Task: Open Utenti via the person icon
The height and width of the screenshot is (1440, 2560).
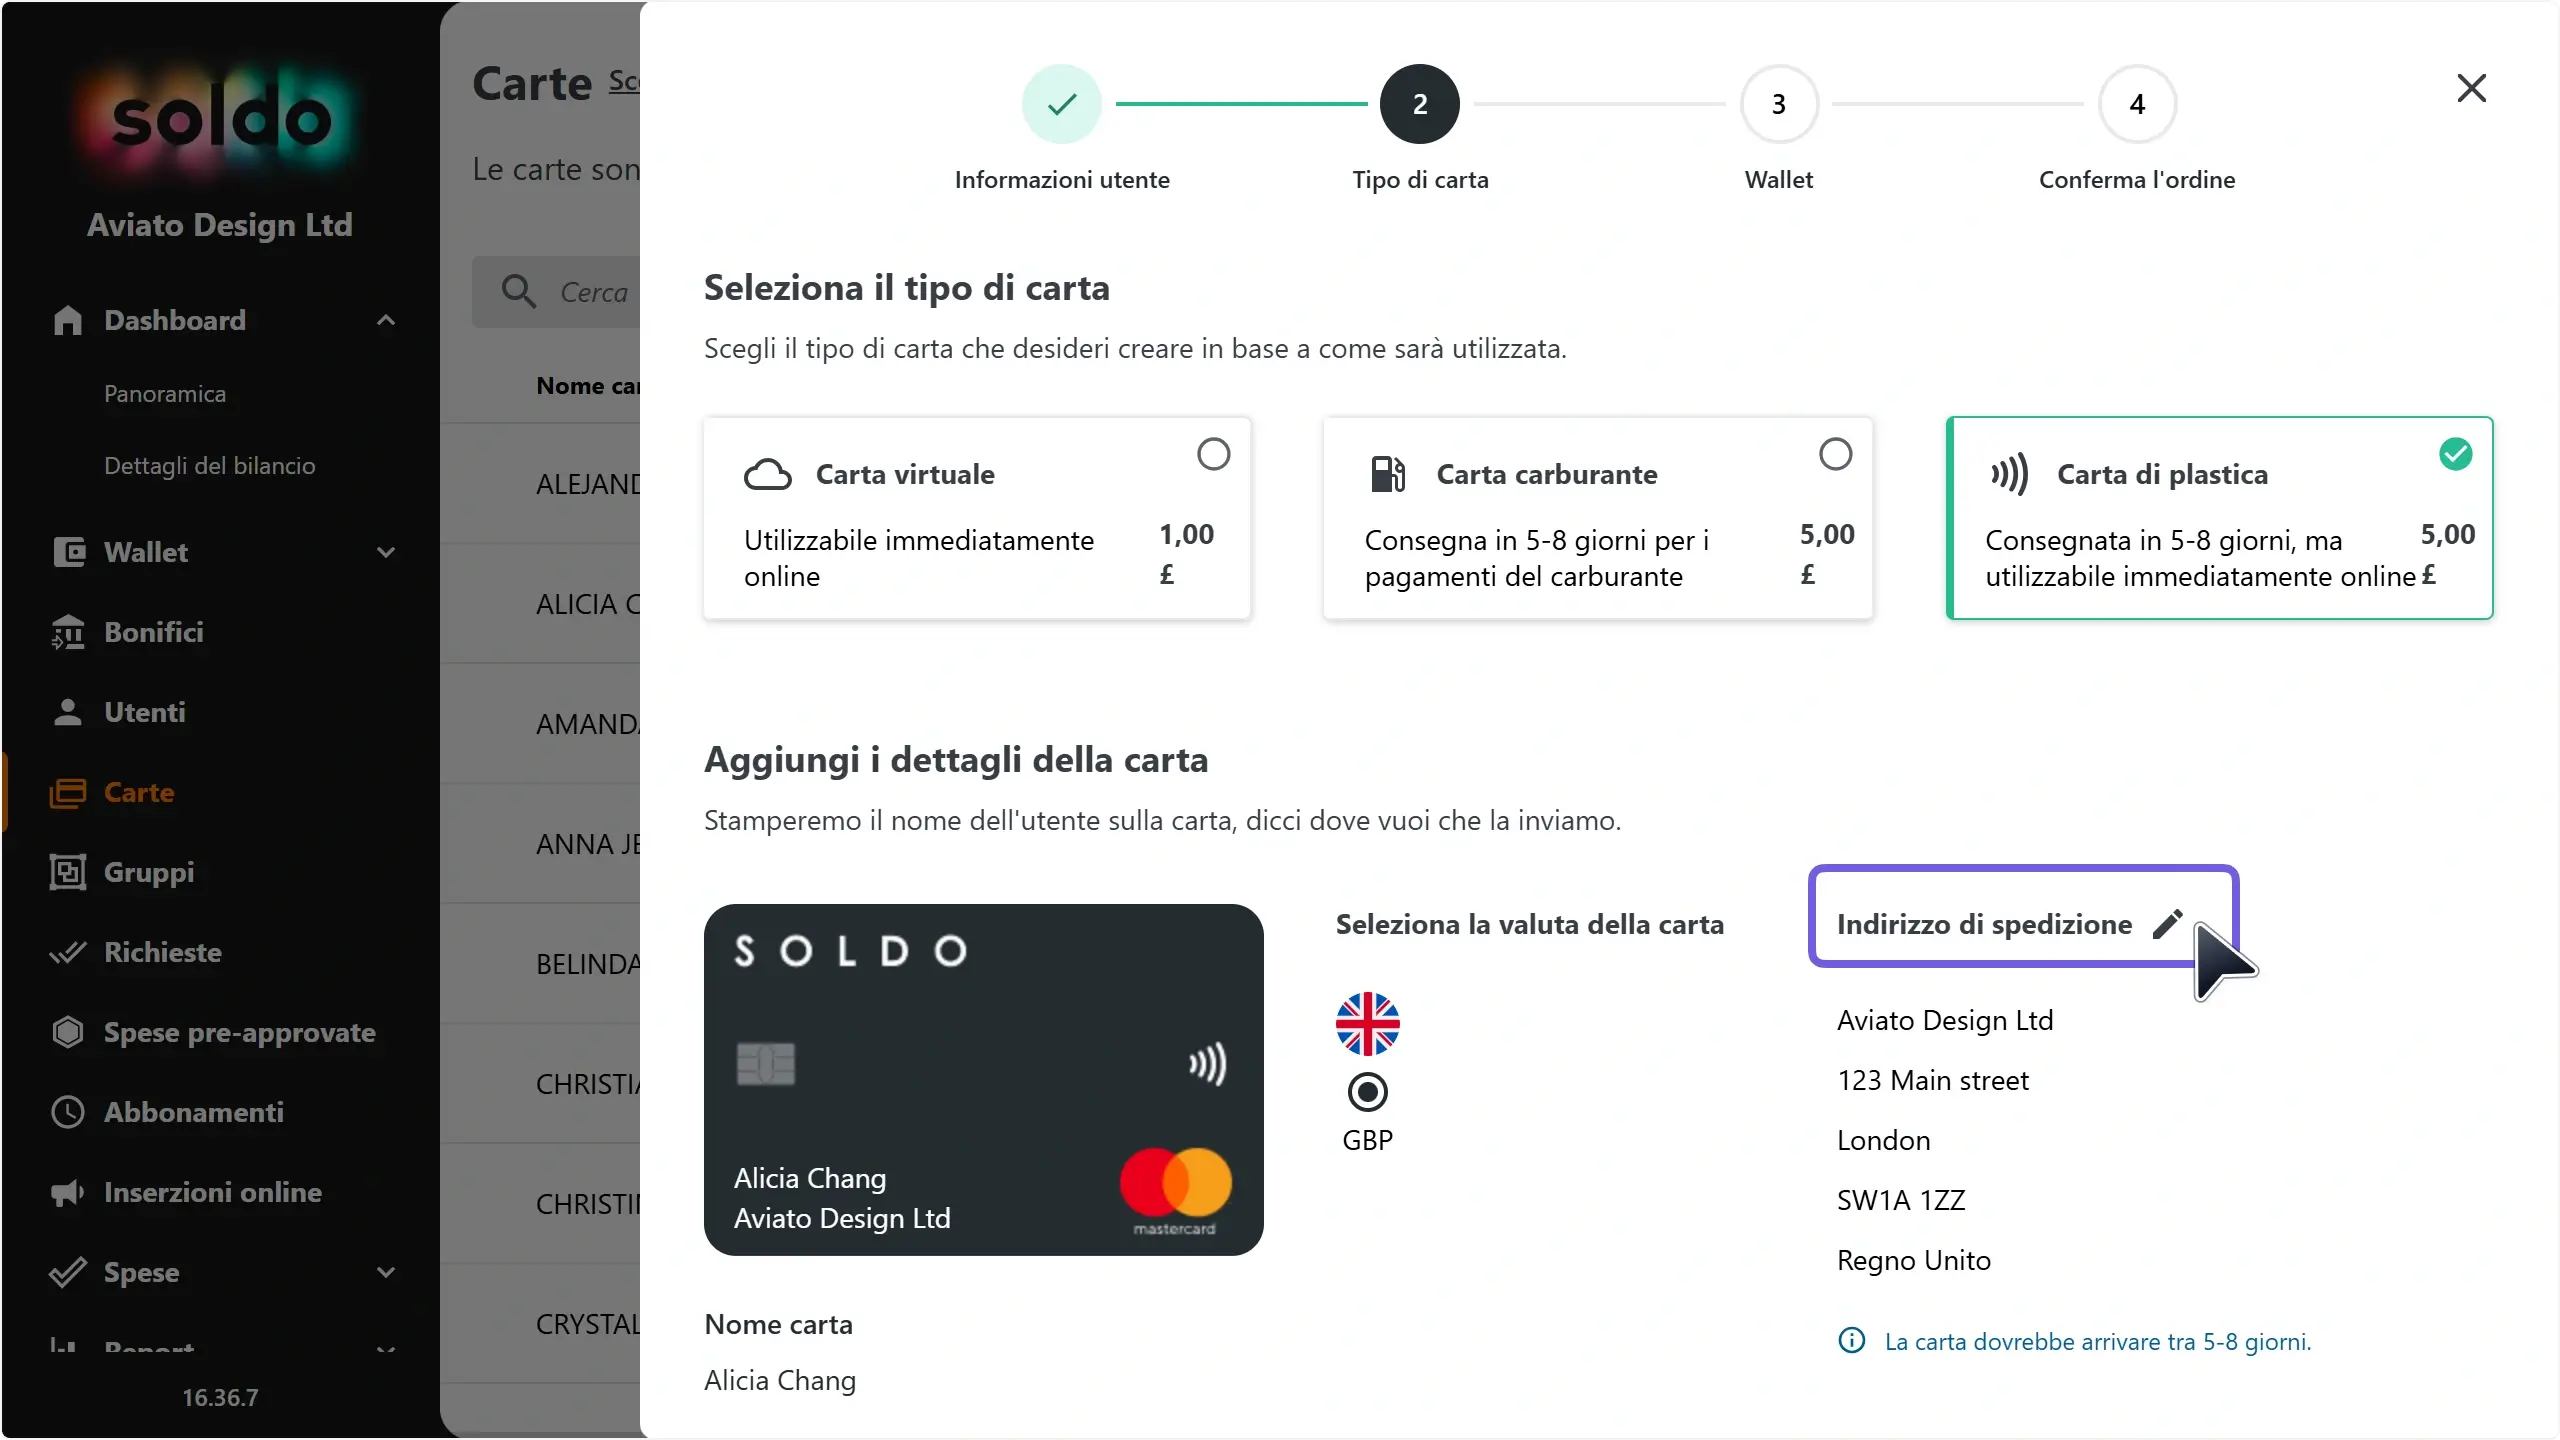Action: point(68,712)
